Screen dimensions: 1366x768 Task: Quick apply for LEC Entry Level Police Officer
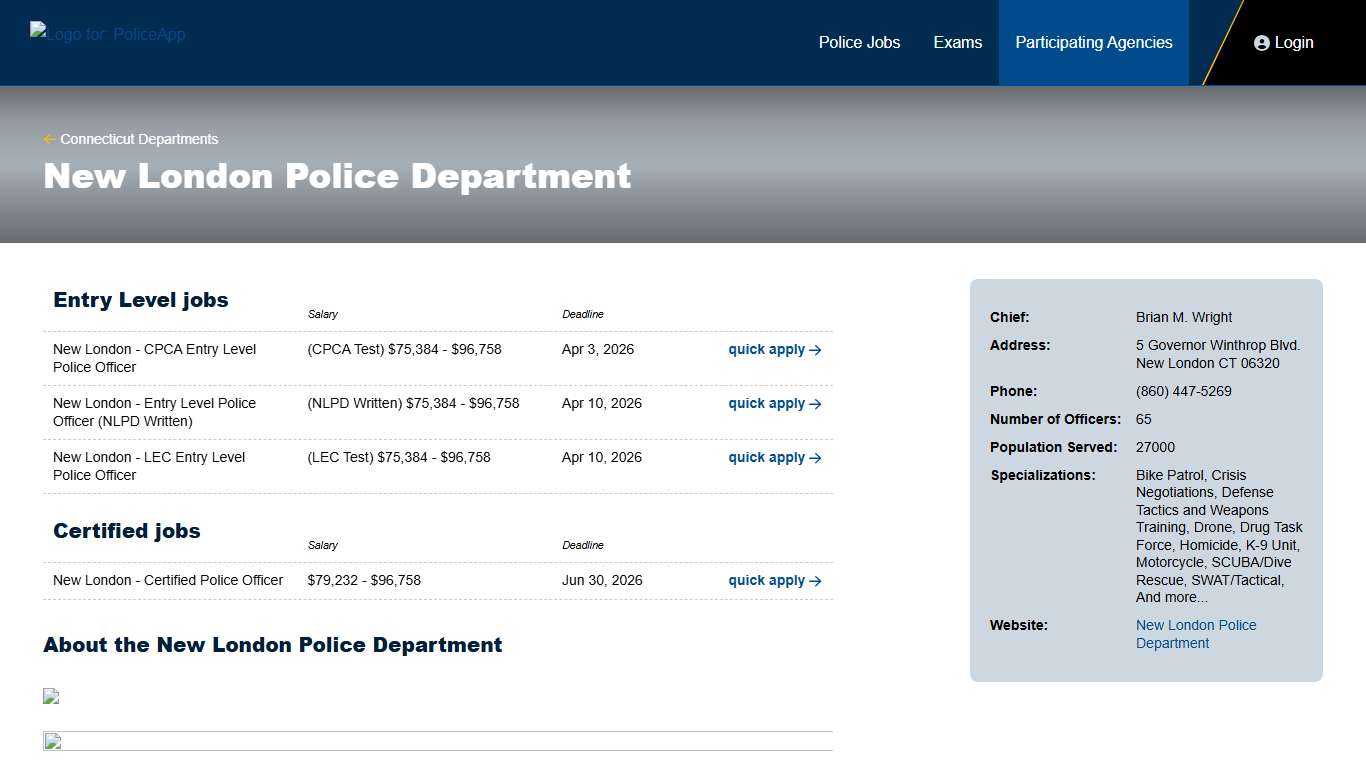click(766, 458)
